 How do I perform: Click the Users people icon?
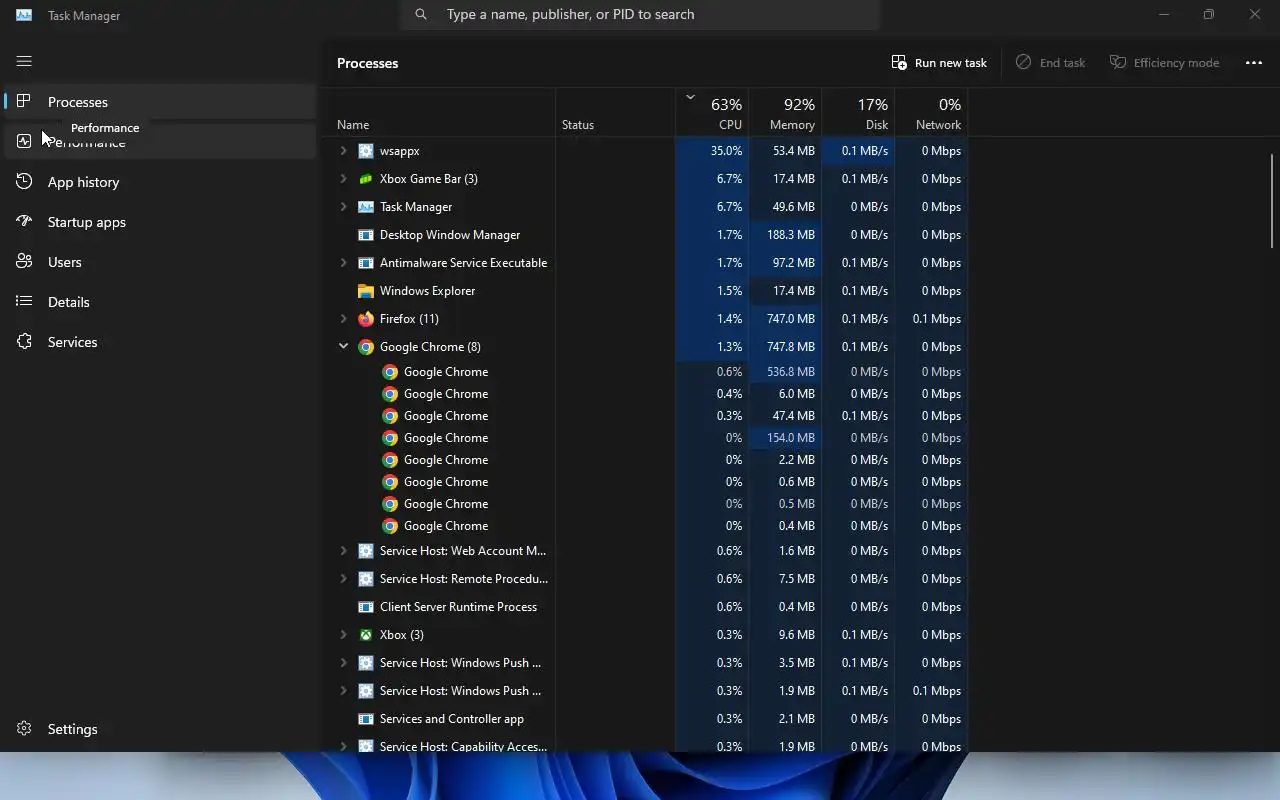coord(24,261)
